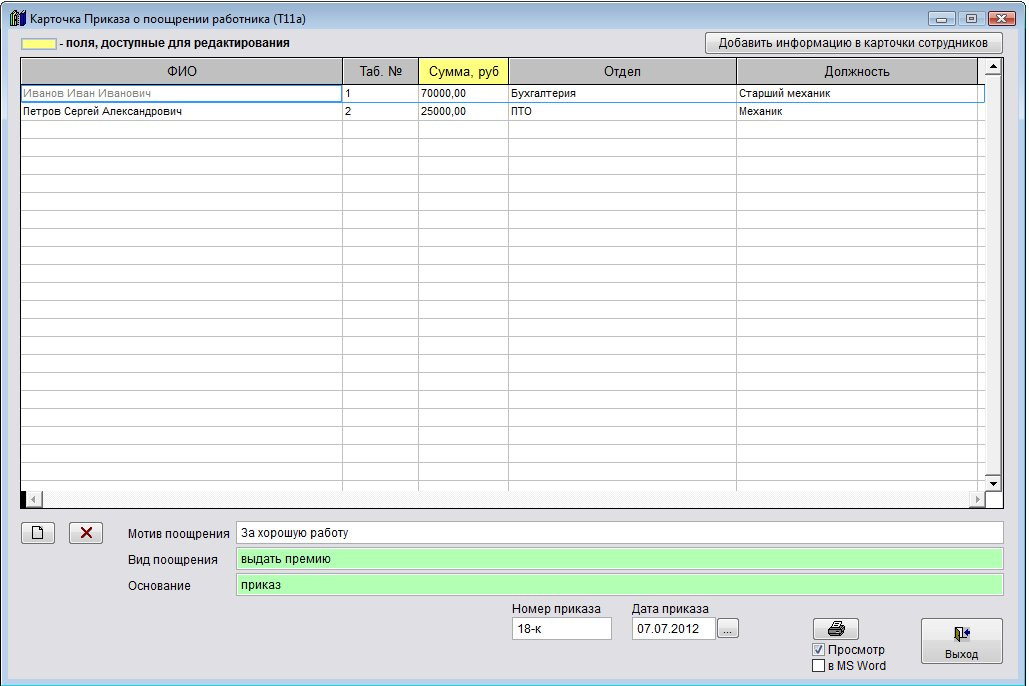
Task: Click the green Вид поощрения field
Action: 618,559
